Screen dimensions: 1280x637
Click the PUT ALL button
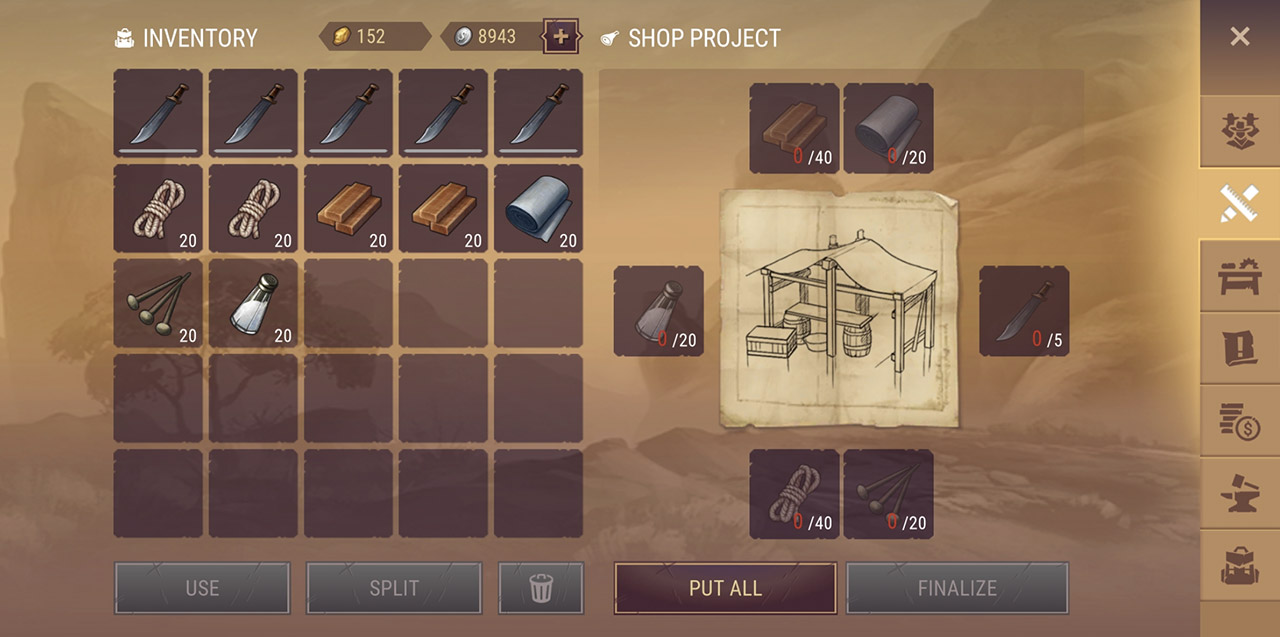(x=725, y=588)
